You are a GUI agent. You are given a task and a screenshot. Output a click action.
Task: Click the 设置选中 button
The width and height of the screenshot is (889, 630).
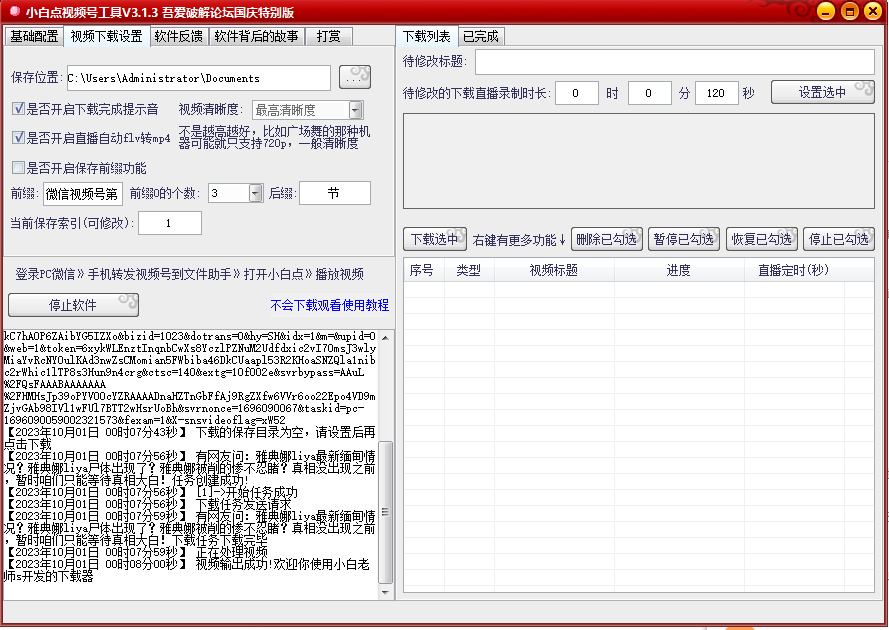(x=822, y=93)
